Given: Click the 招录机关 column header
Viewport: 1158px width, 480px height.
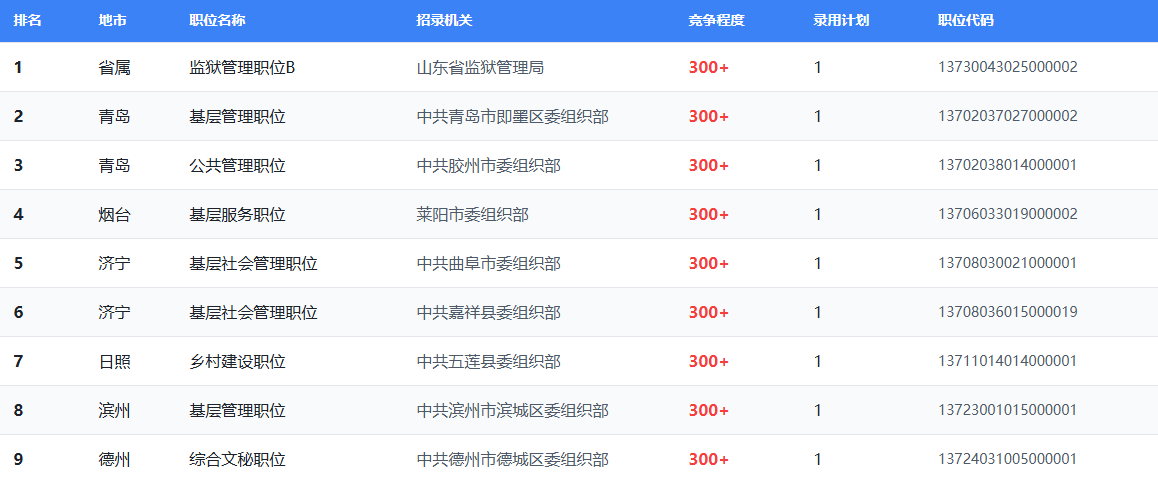Looking at the screenshot, I should [x=444, y=21].
